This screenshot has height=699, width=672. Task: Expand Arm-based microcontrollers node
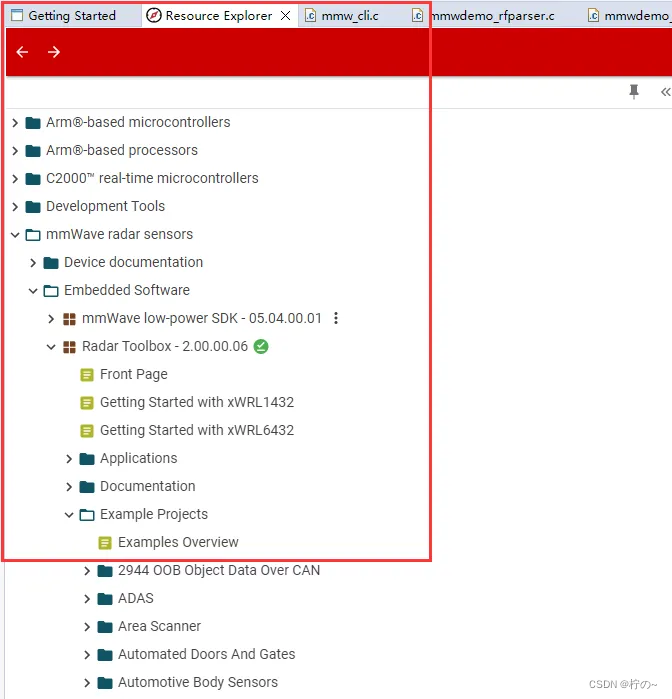tap(15, 123)
